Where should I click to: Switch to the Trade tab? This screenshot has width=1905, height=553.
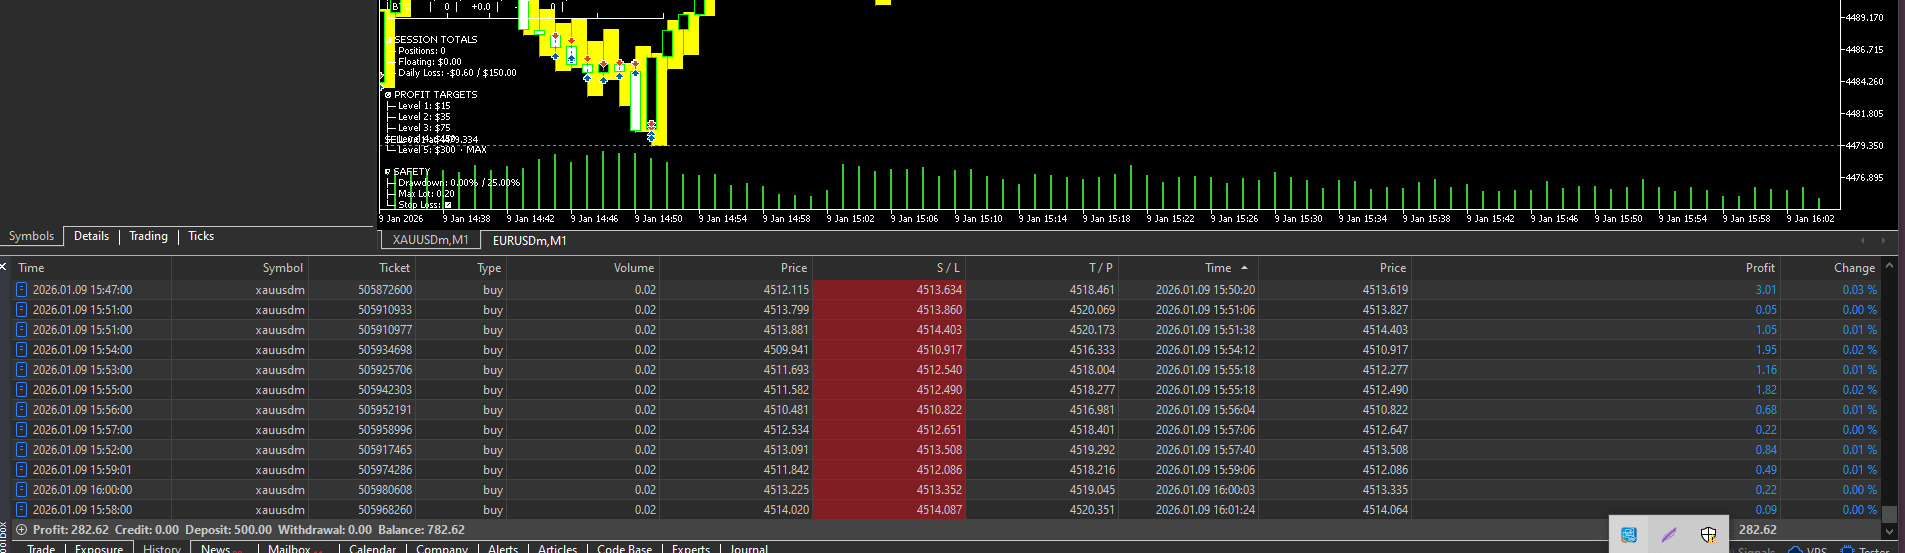41,549
